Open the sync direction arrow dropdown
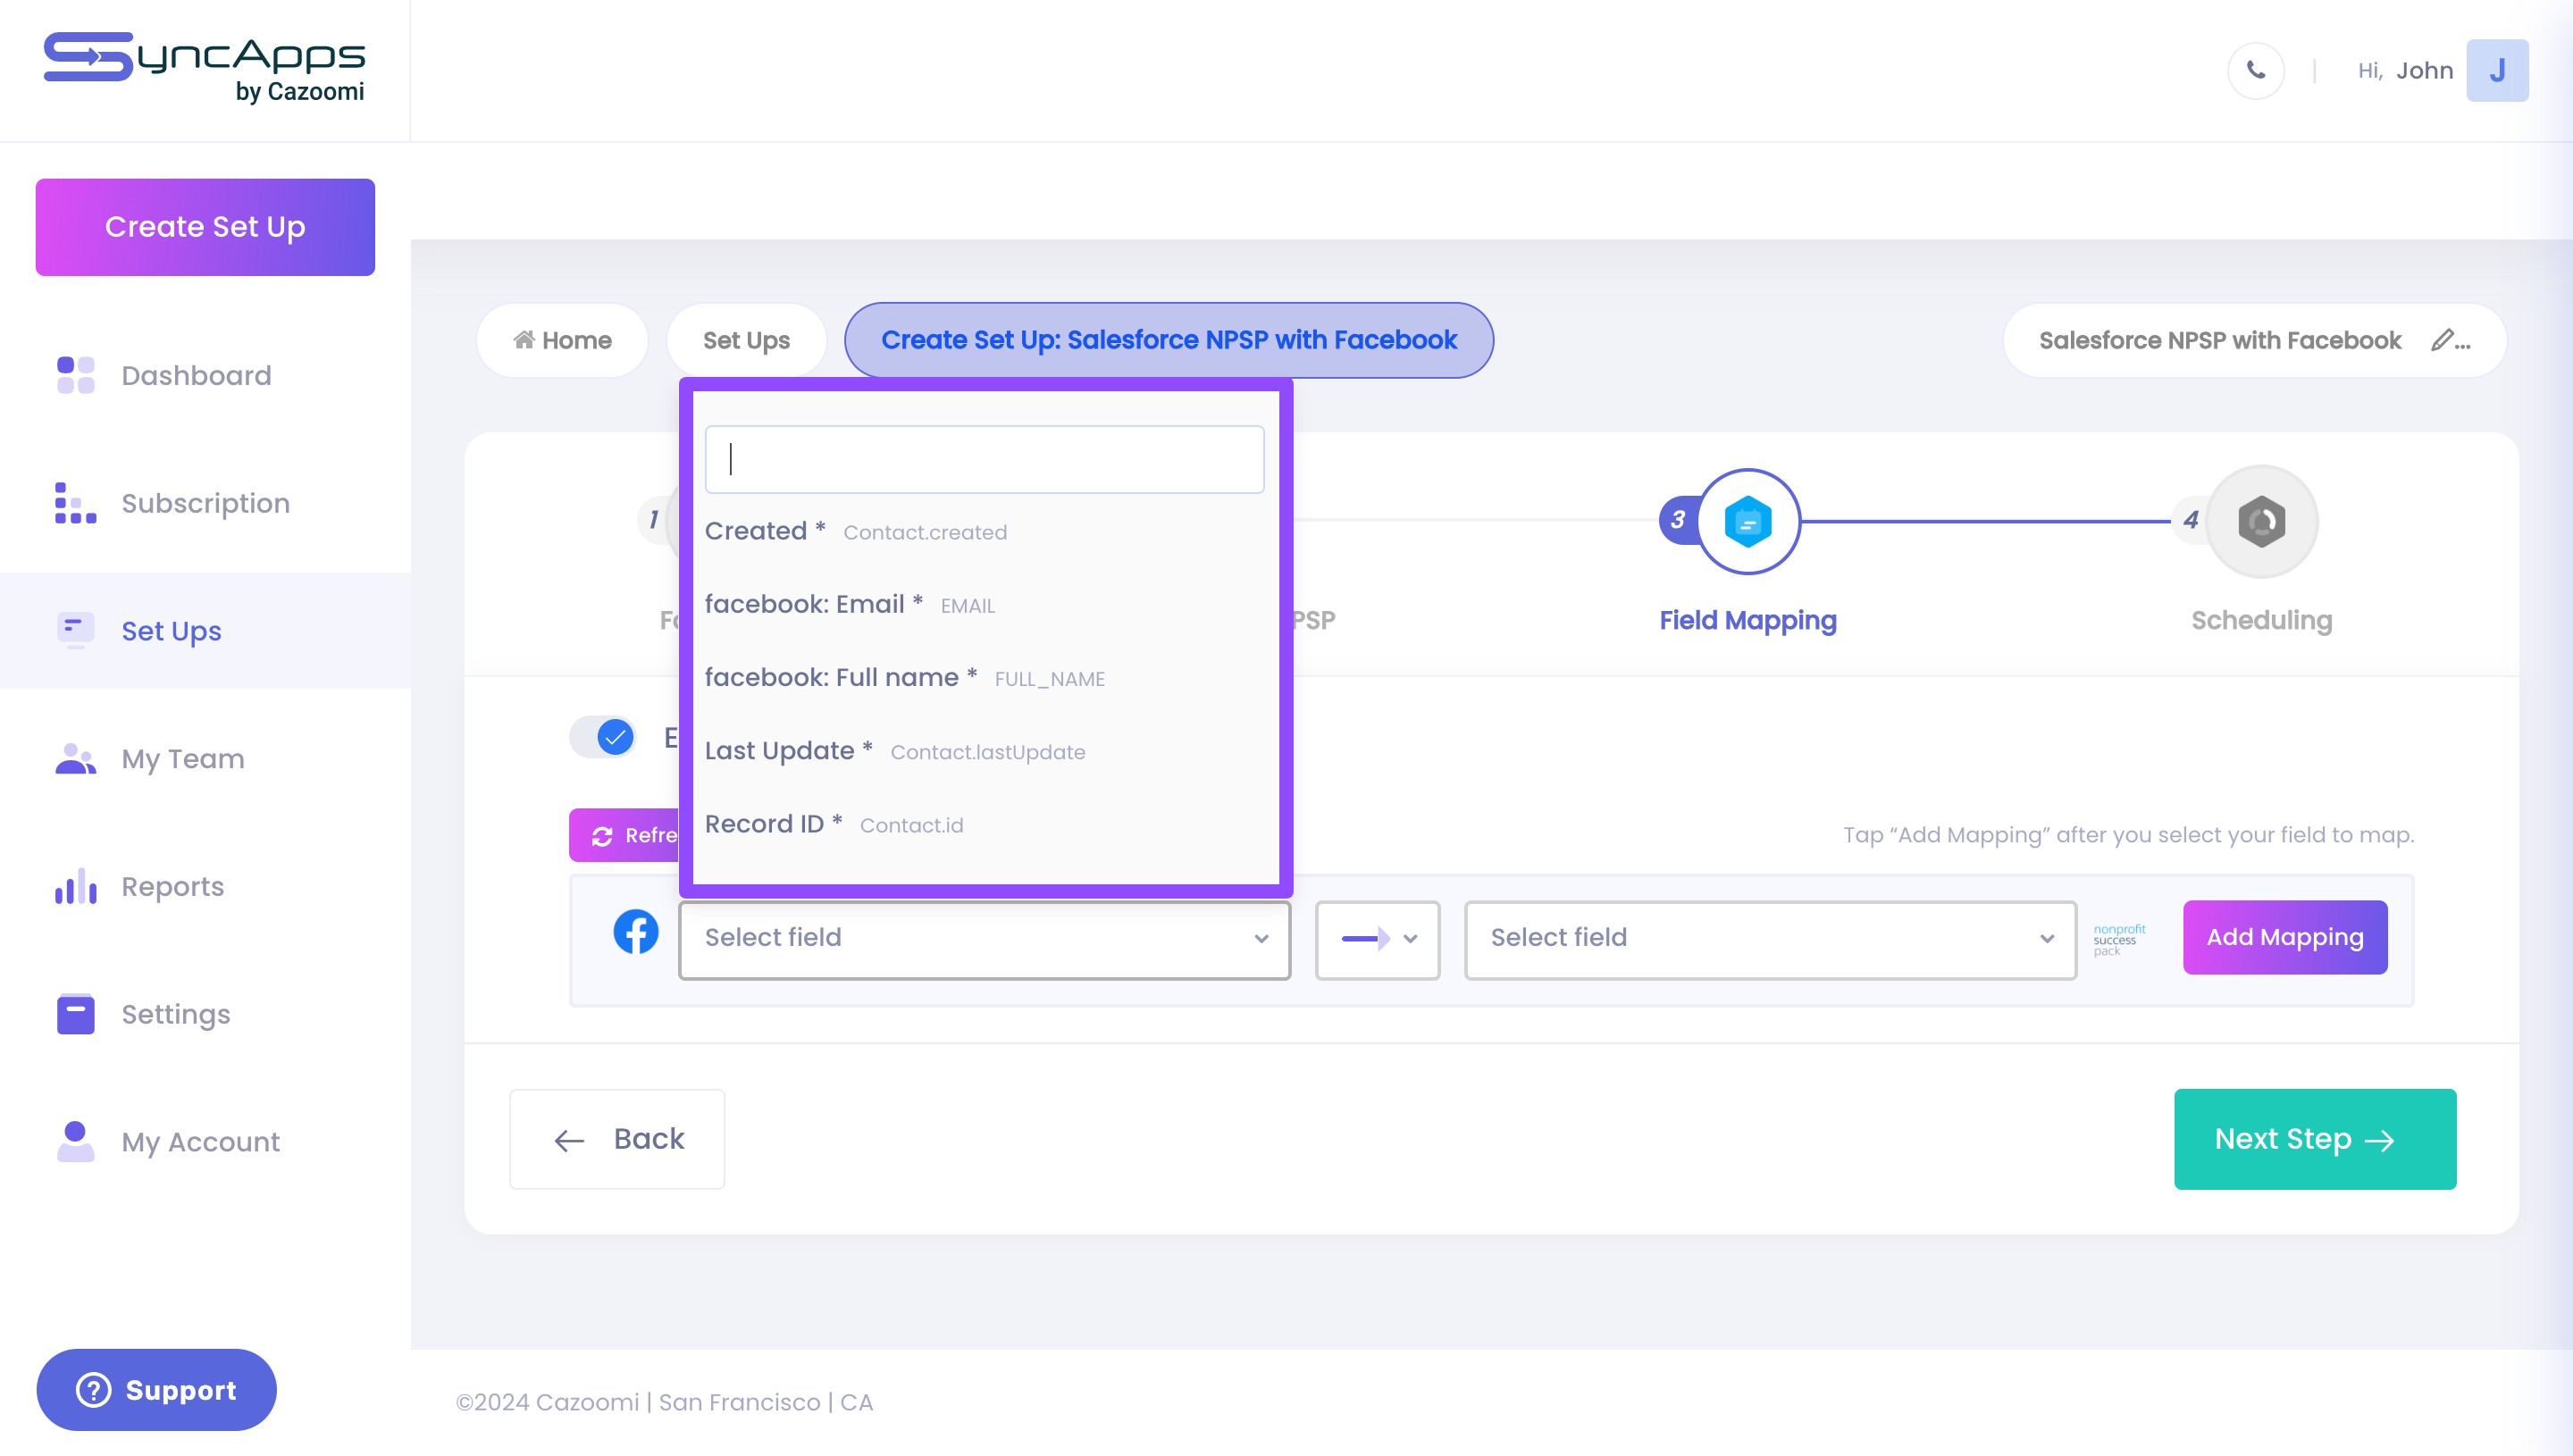The image size is (2573, 1456). tap(1377, 939)
